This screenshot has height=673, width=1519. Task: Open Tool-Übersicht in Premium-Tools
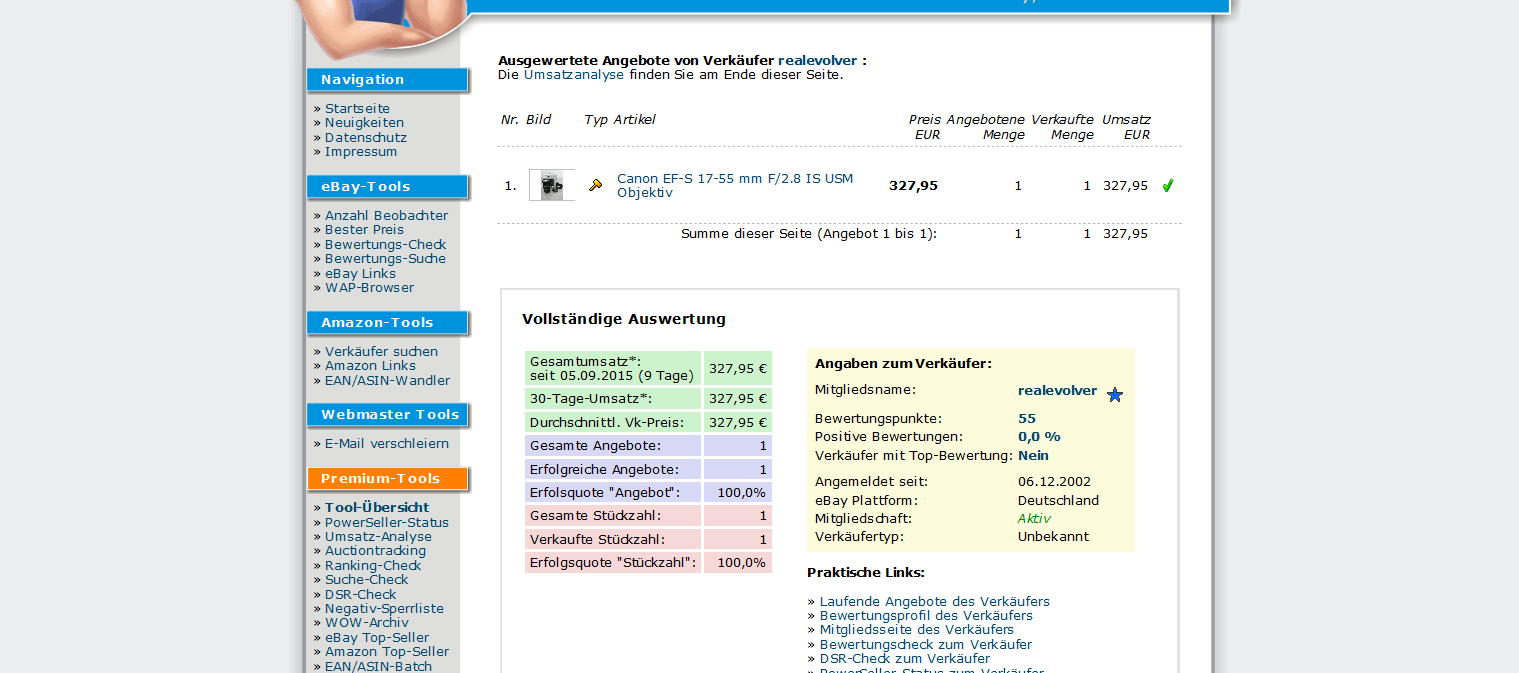377,507
